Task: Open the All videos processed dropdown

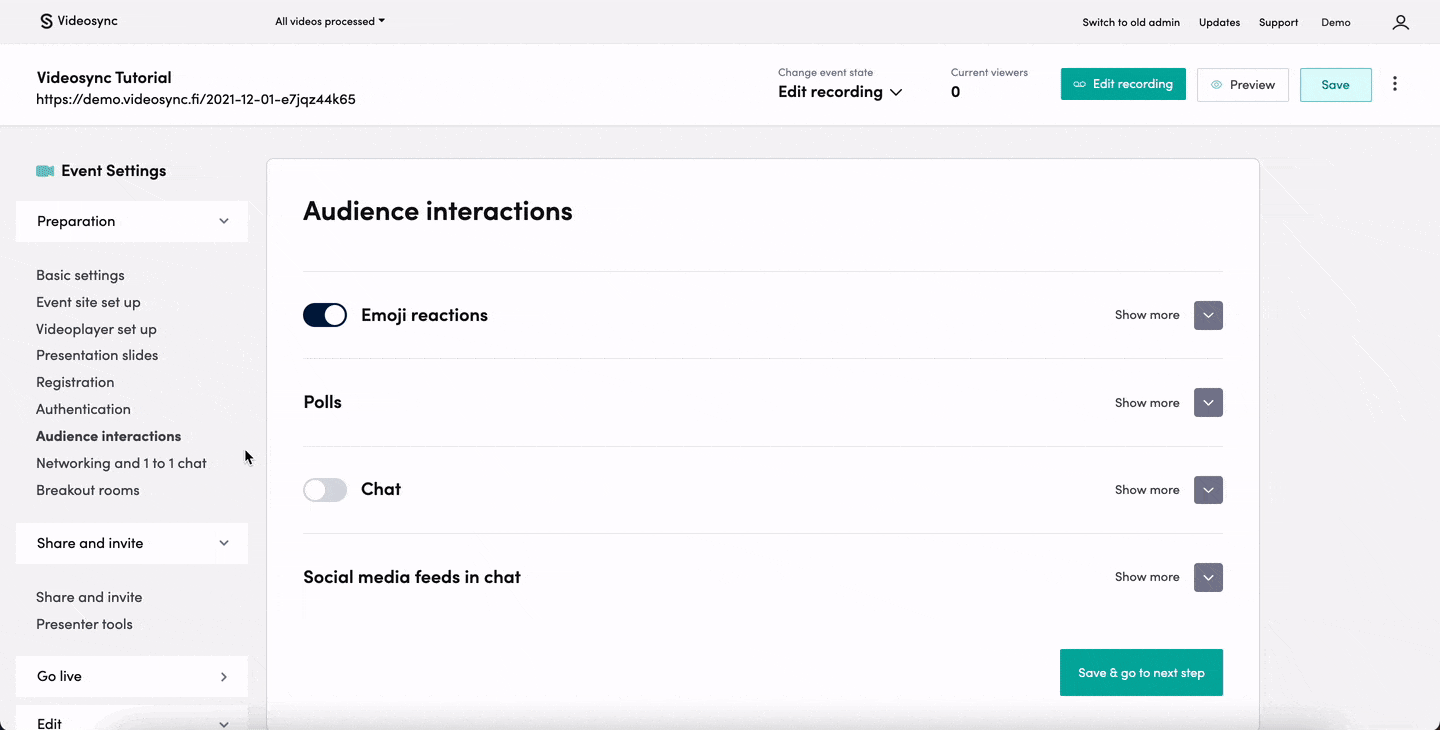Action: 328,20
